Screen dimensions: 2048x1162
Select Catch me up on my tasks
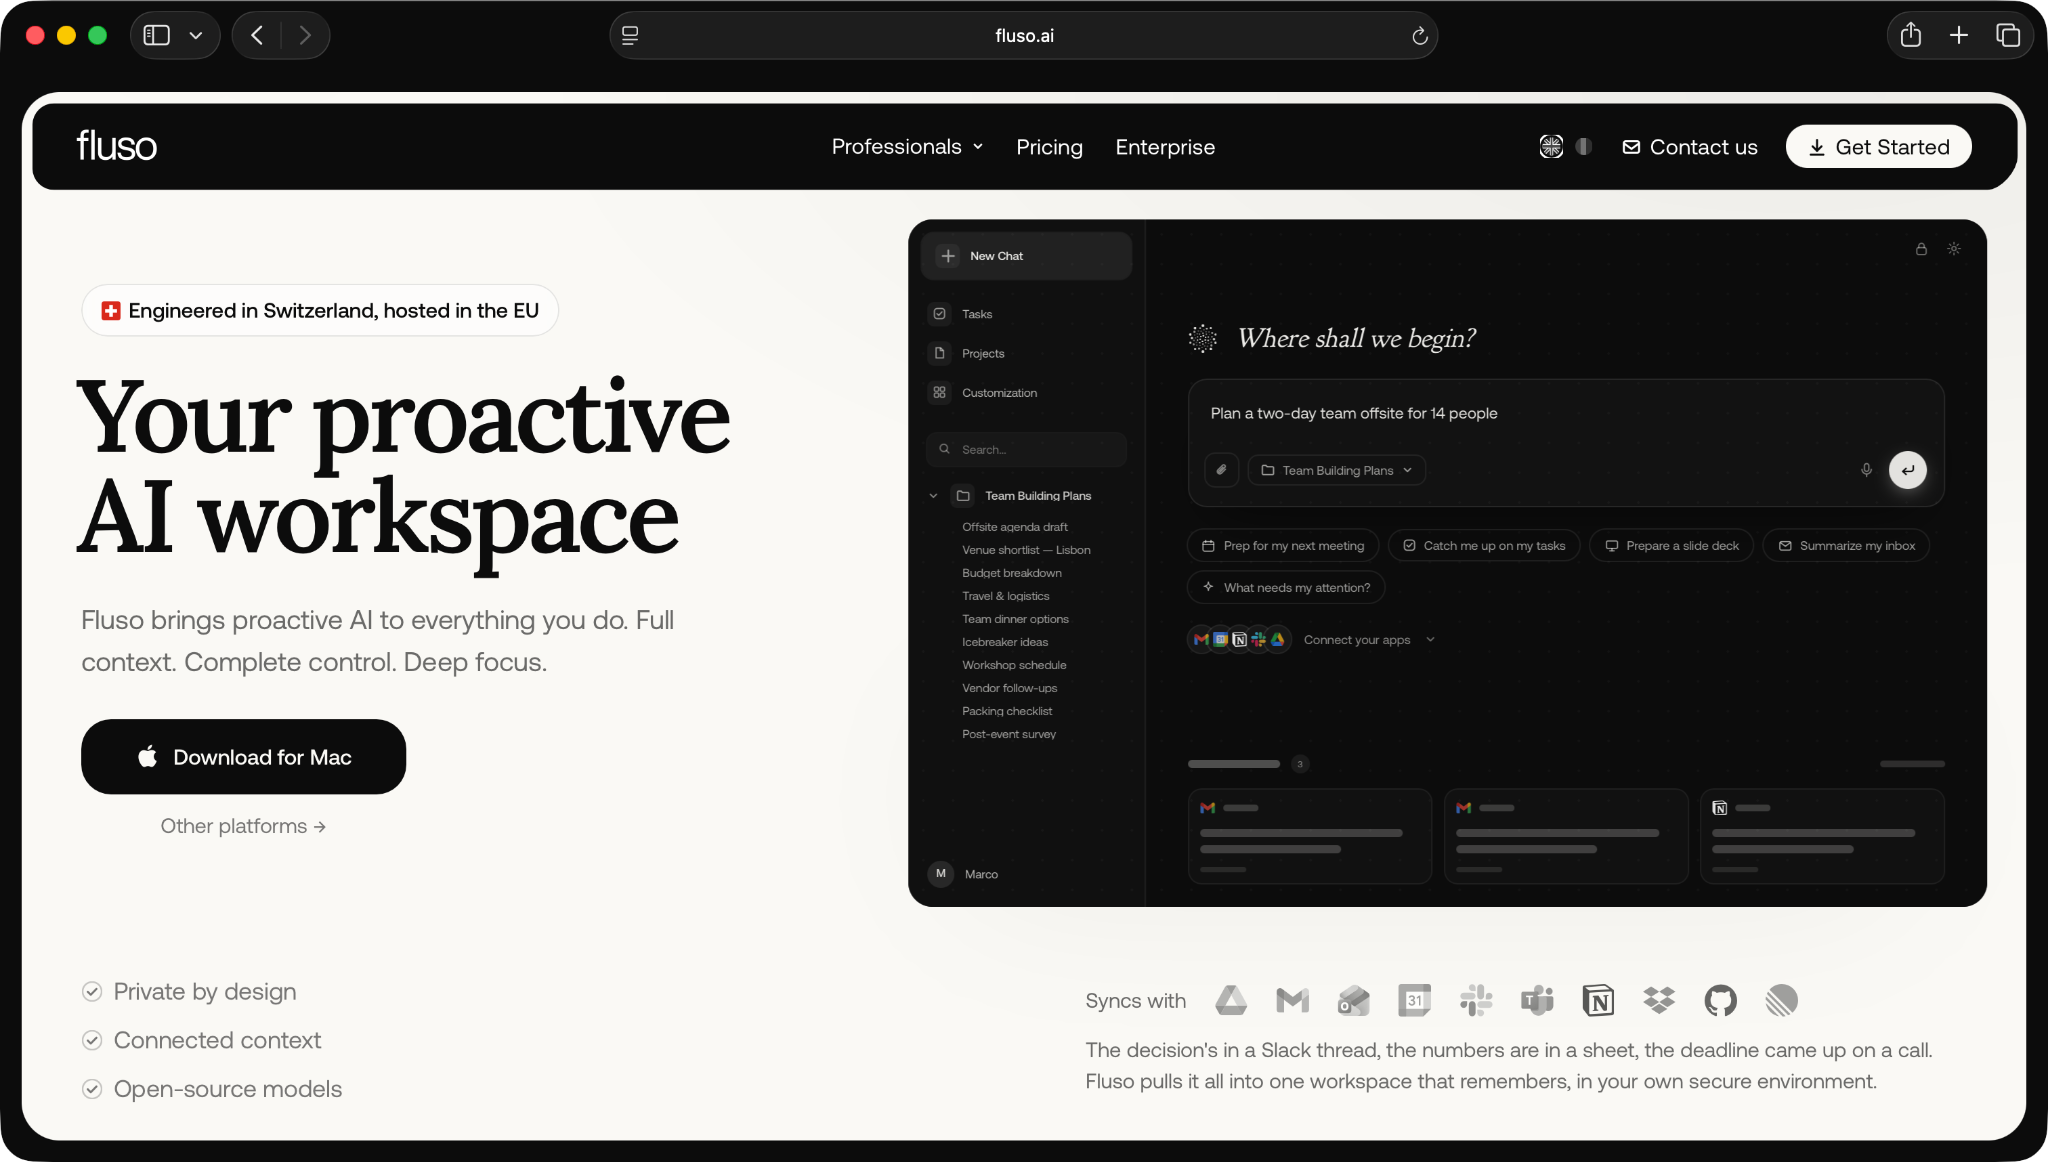click(1484, 546)
